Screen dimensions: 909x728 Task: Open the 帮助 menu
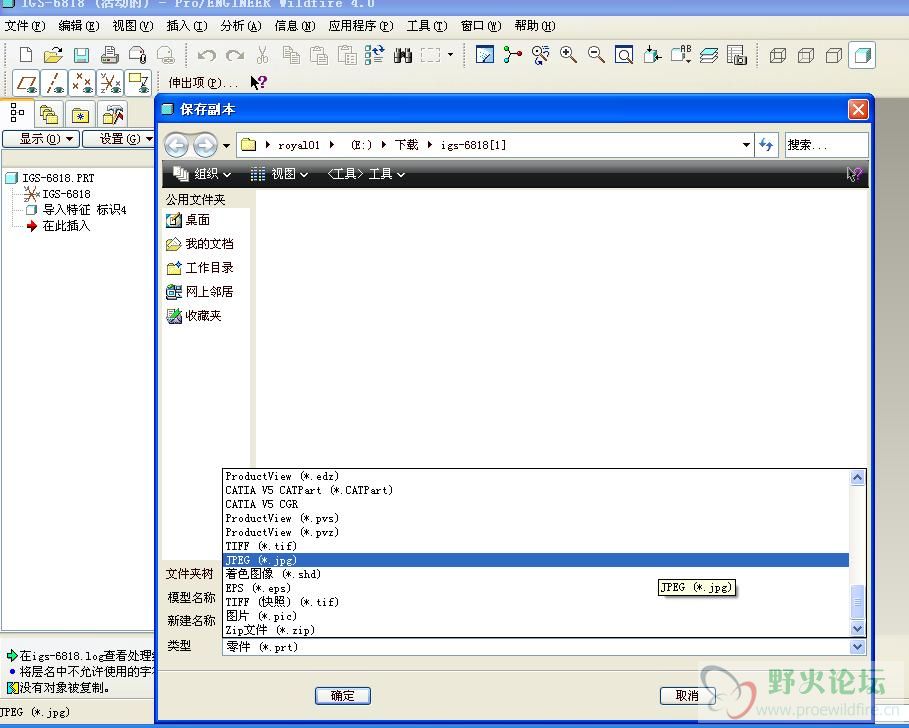[535, 26]
